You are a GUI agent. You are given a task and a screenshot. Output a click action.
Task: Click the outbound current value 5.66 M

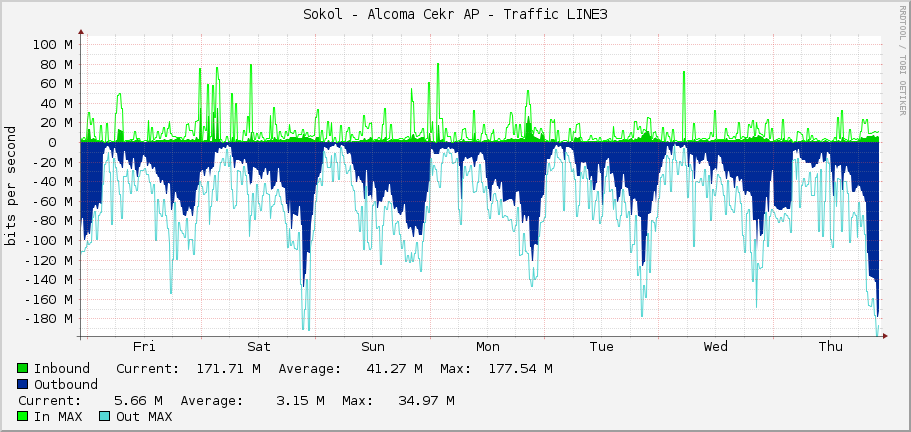tap(139, 401)
